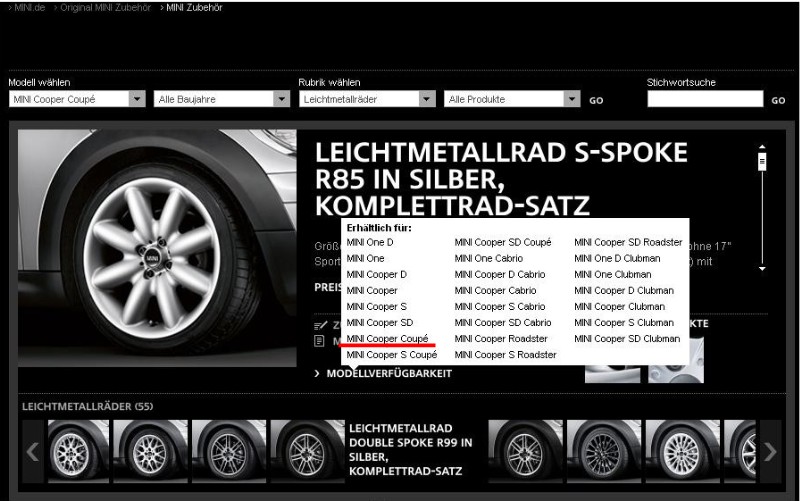
Task: Click the left carousel arrow for wheels
Action: 32,452
